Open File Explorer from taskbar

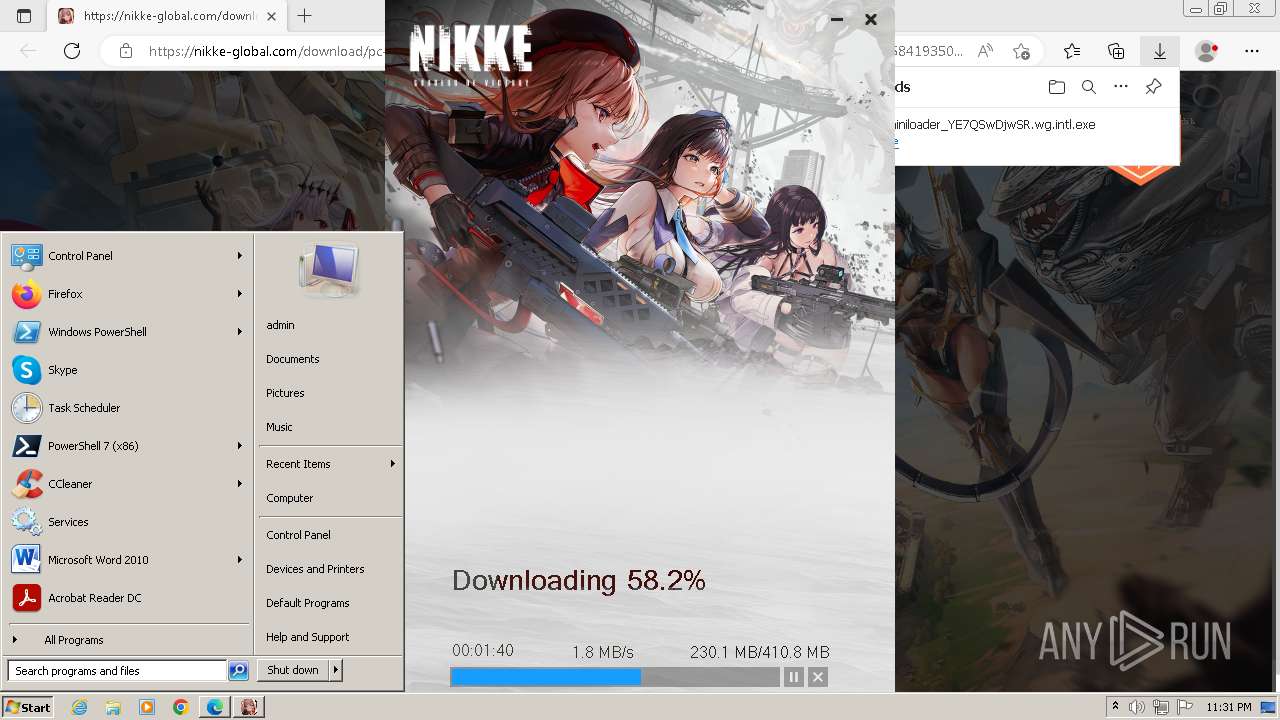click(x=113, y=707)
